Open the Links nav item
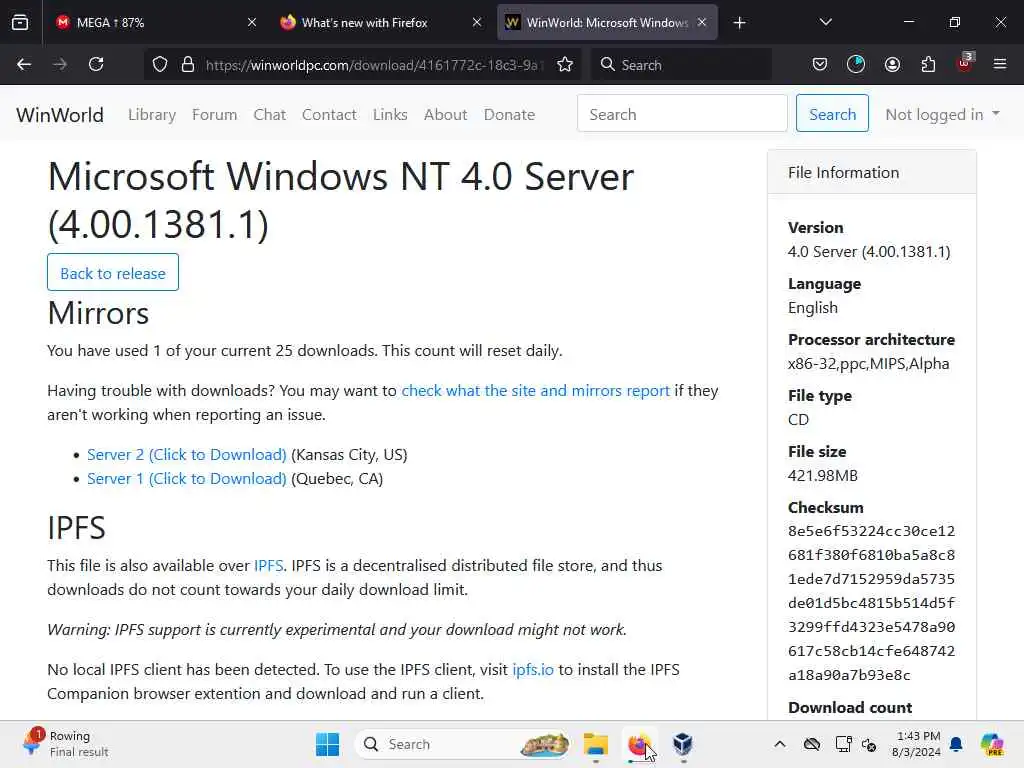The width and height of the screenshot is (1024, 768). point(390,114)
